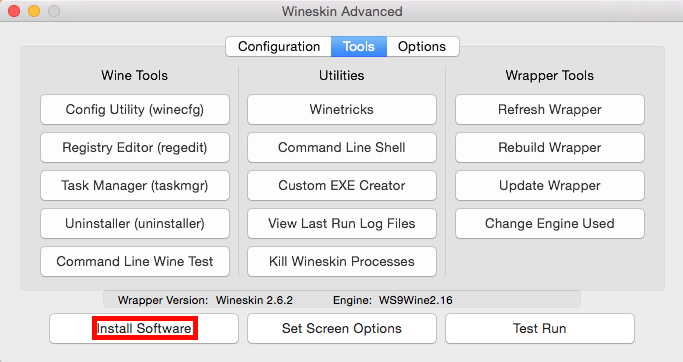The image size is (683, 362).
Task: Click Install Software button
Action: (144, 328)
